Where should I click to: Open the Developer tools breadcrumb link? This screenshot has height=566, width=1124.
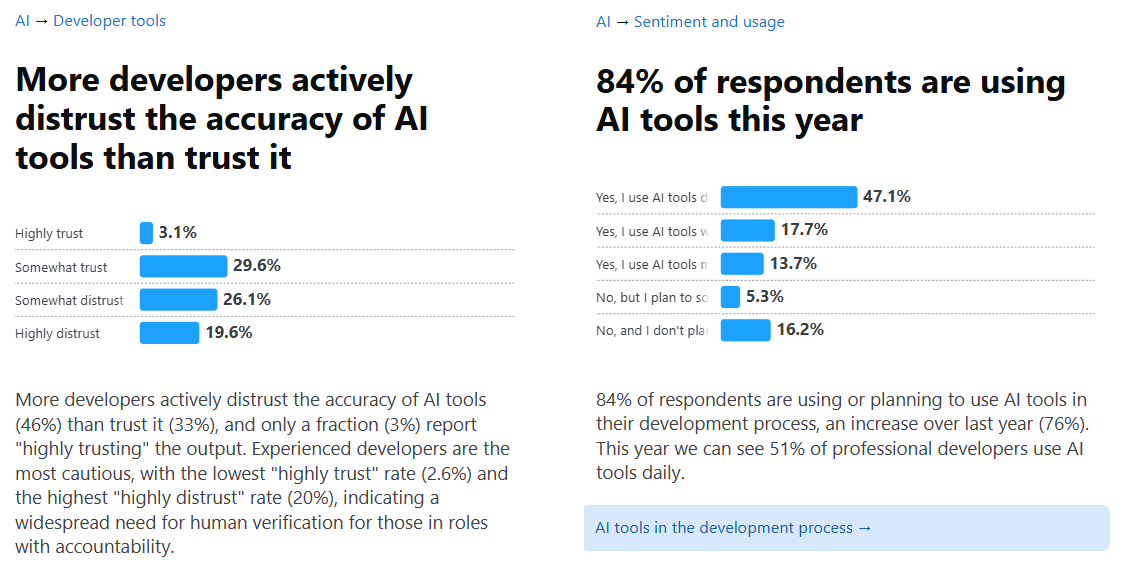[109, 21]
